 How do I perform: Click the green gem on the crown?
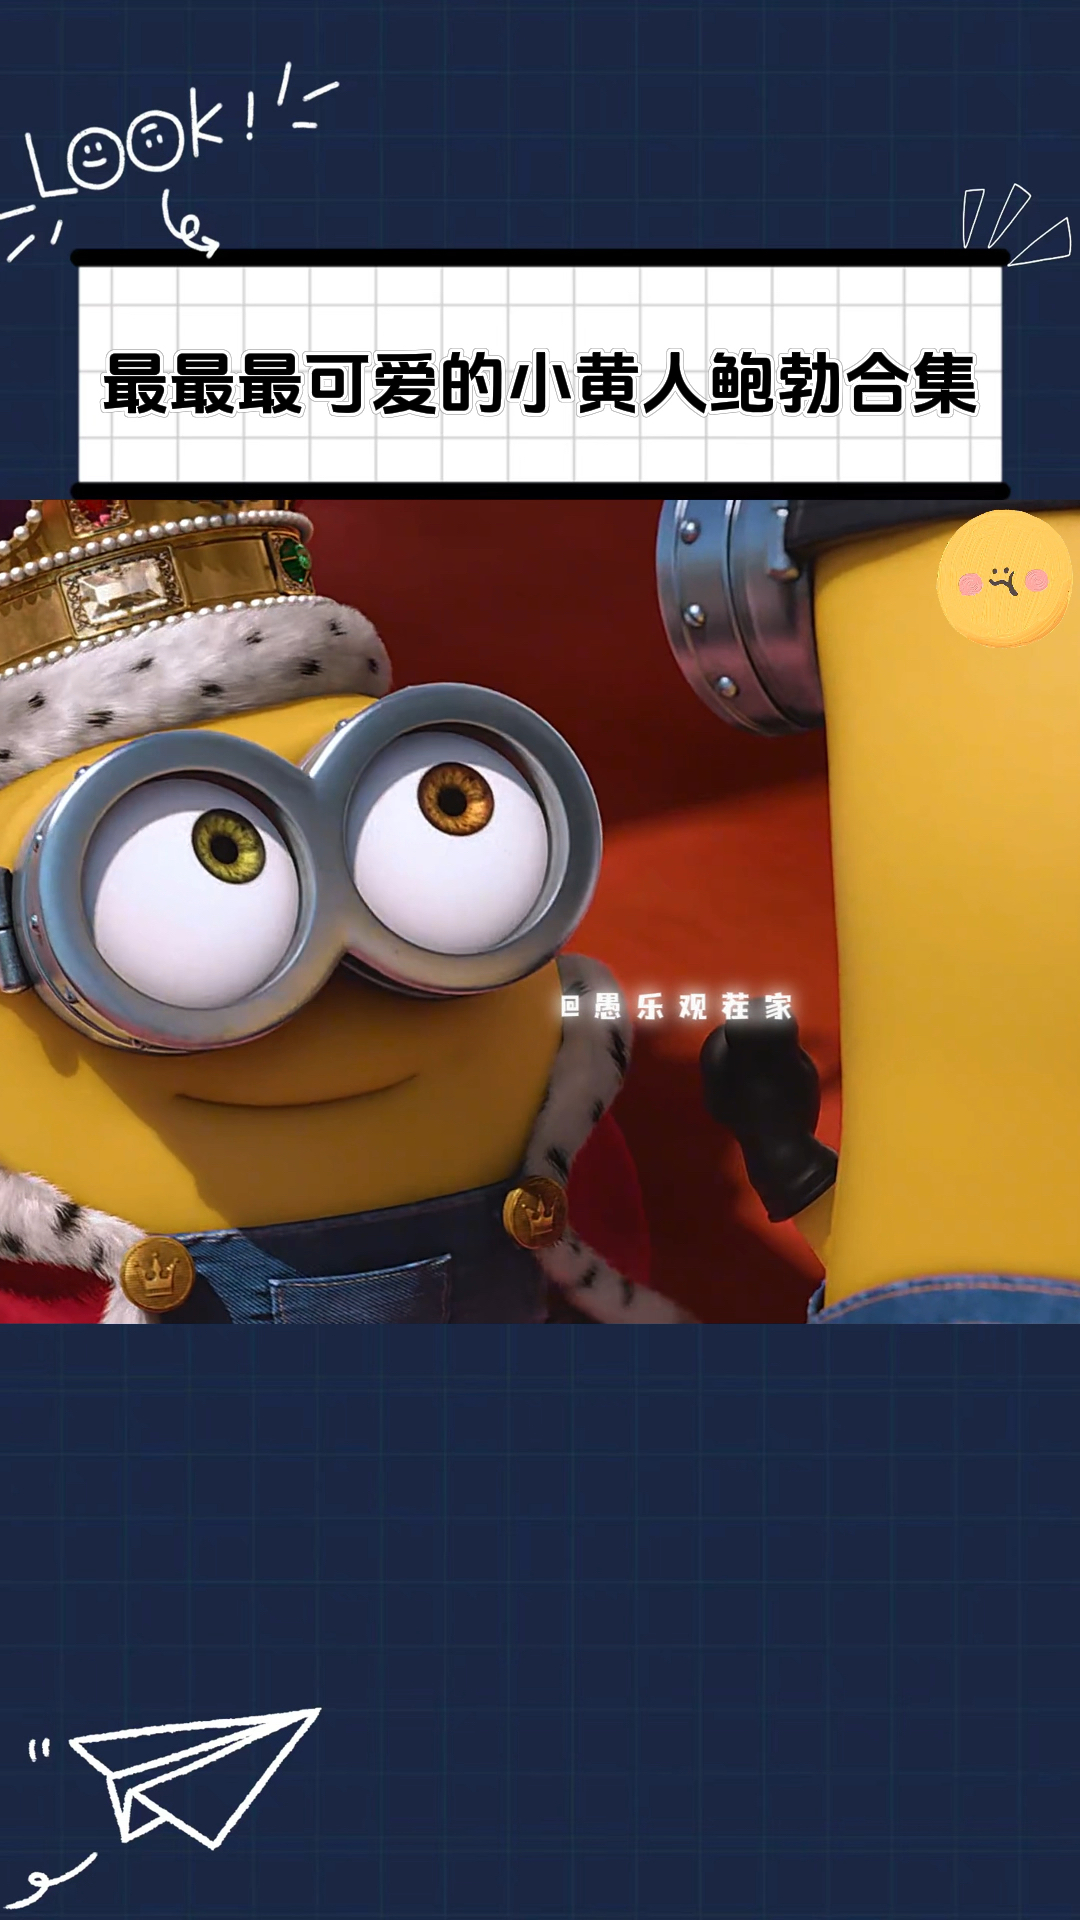coord(294,562)
